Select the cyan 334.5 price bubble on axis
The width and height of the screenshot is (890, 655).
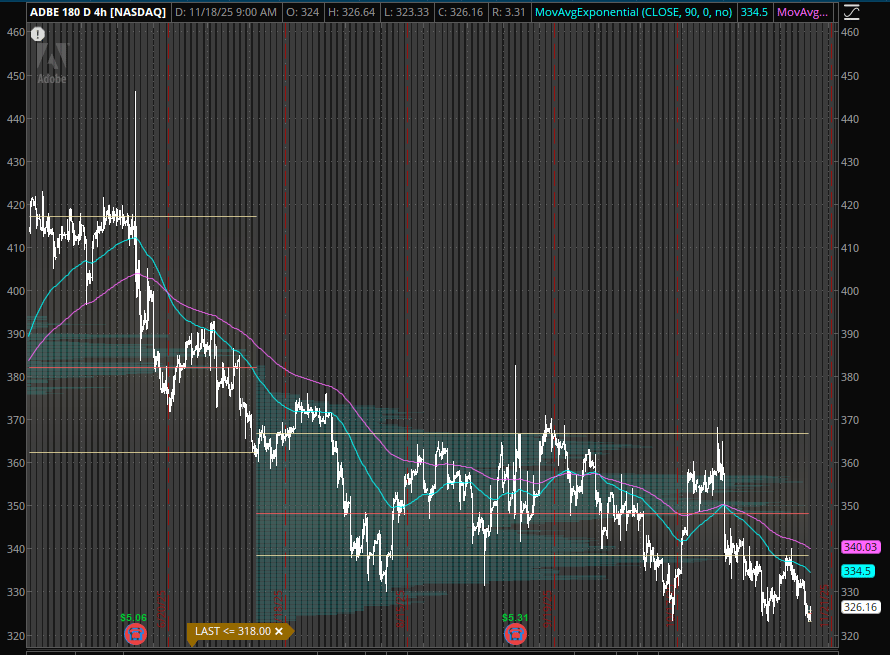pyautogui.click(x=858, y=571)
